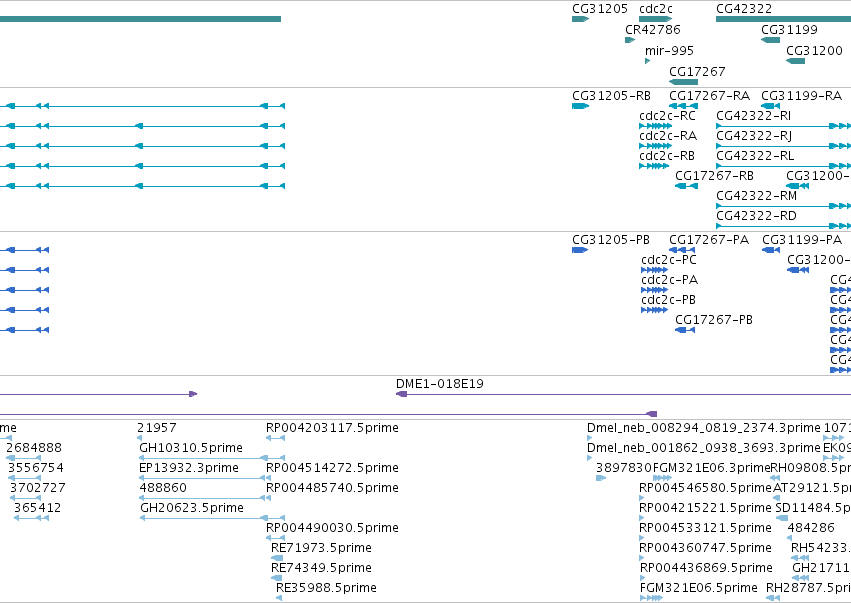This screenshot has height=603, width=851.
Task: Click the cdc2c-PB protein label
Action: click(668, 300)
